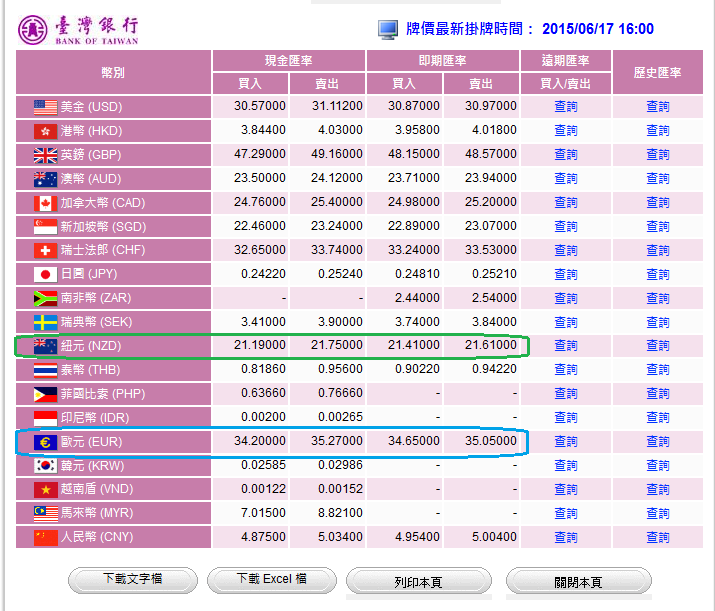Open historical rate 查詢 link for CHF

click(658, 251)
